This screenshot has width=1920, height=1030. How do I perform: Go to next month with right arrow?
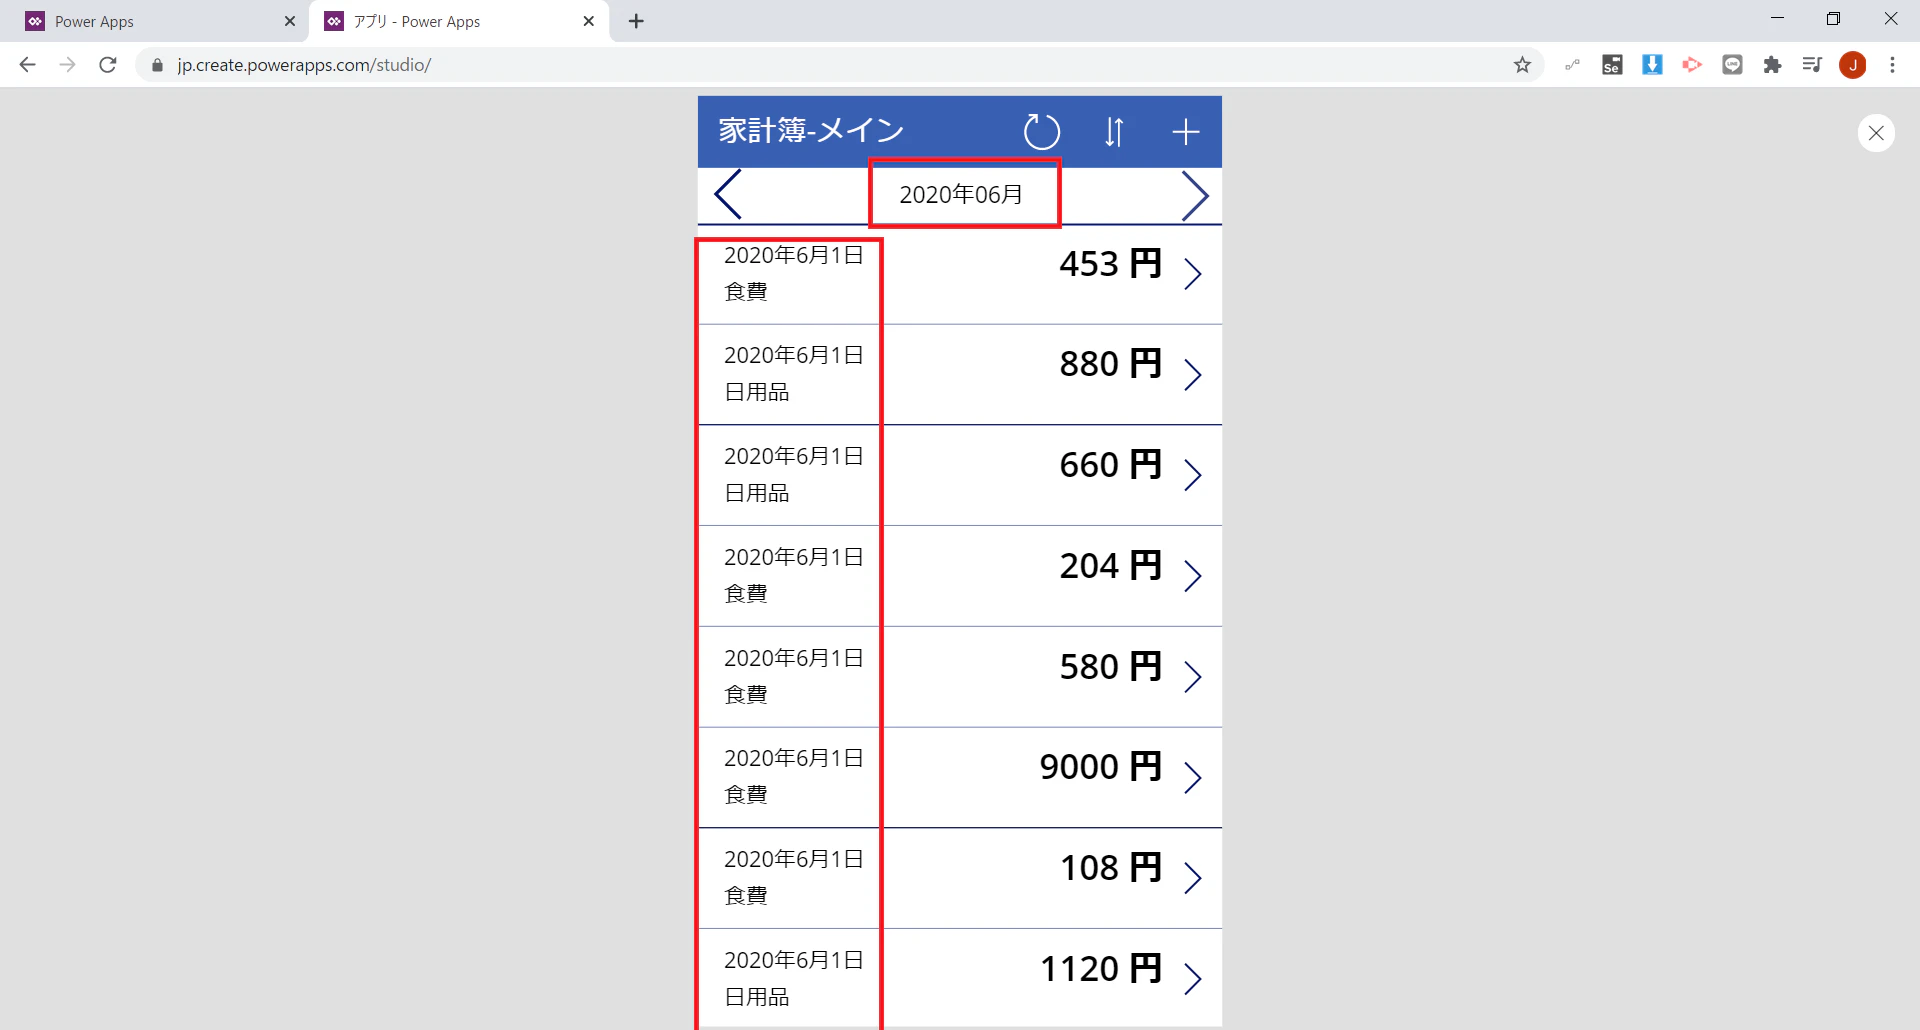(x=1195, y=195)
